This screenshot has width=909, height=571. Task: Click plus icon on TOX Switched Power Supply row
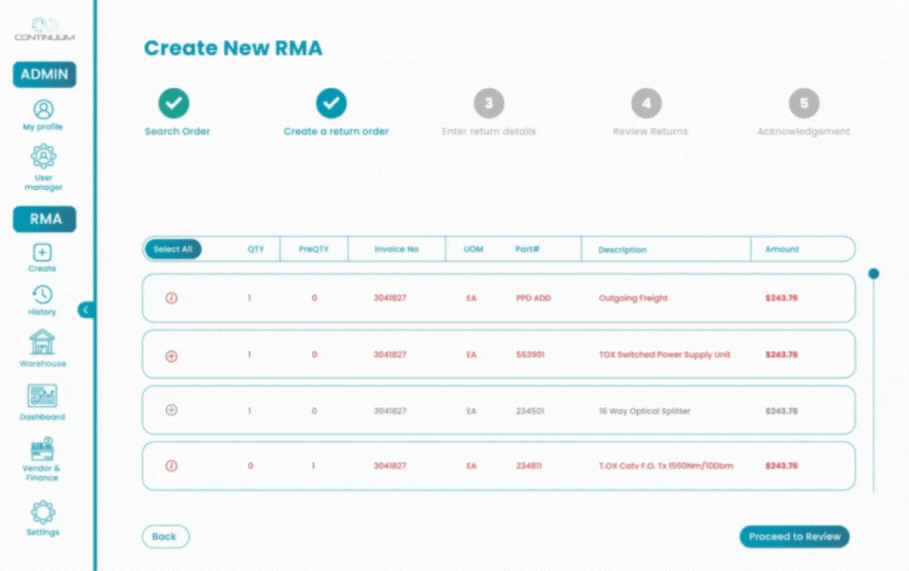(x=172, y=356)
